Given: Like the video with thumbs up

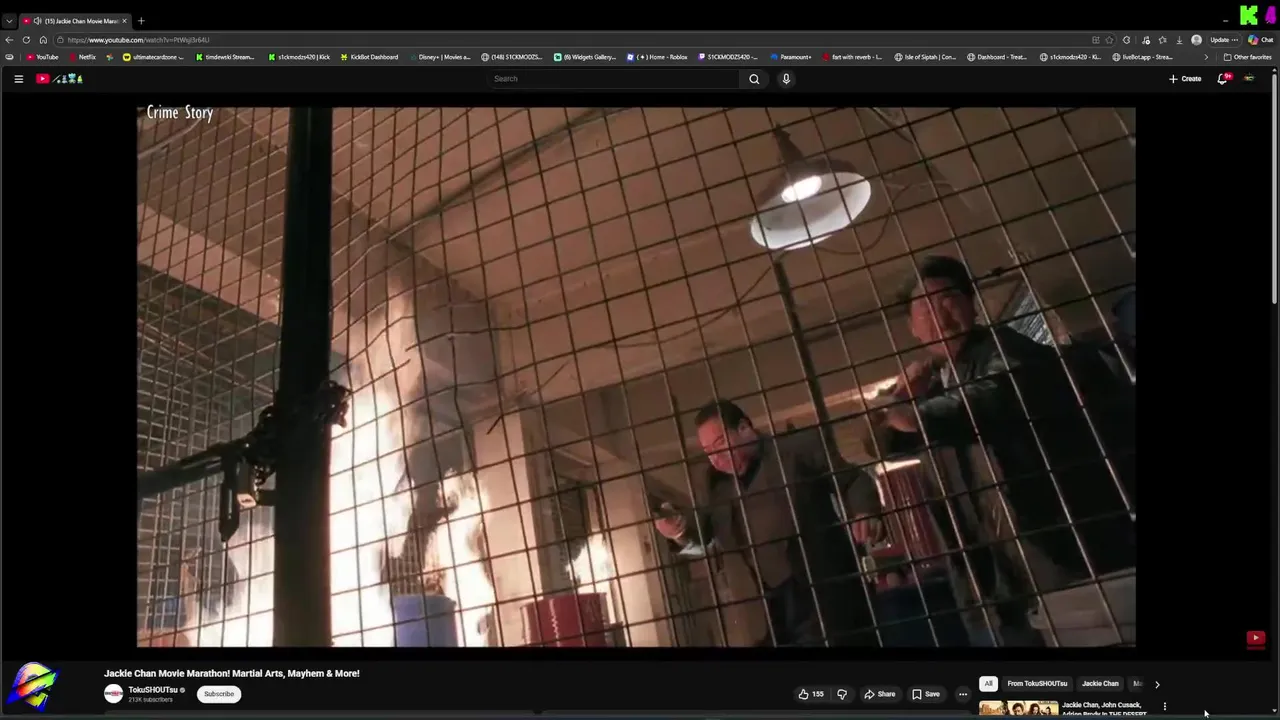Looking at the screenshot, I should pyautogui.click(x=811, y=694).
